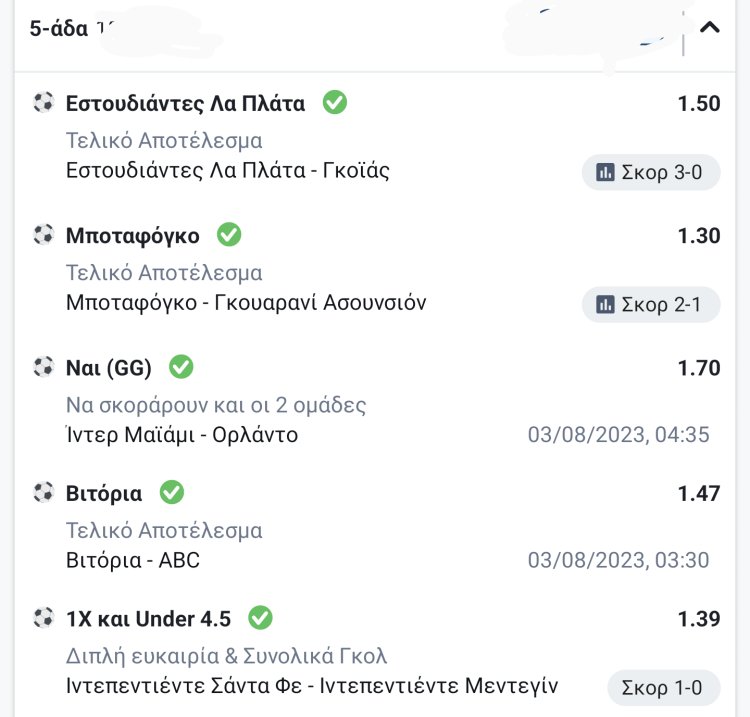Open the Σκορ 1-0 score button

pyautogui.click(x=663, y=688)
